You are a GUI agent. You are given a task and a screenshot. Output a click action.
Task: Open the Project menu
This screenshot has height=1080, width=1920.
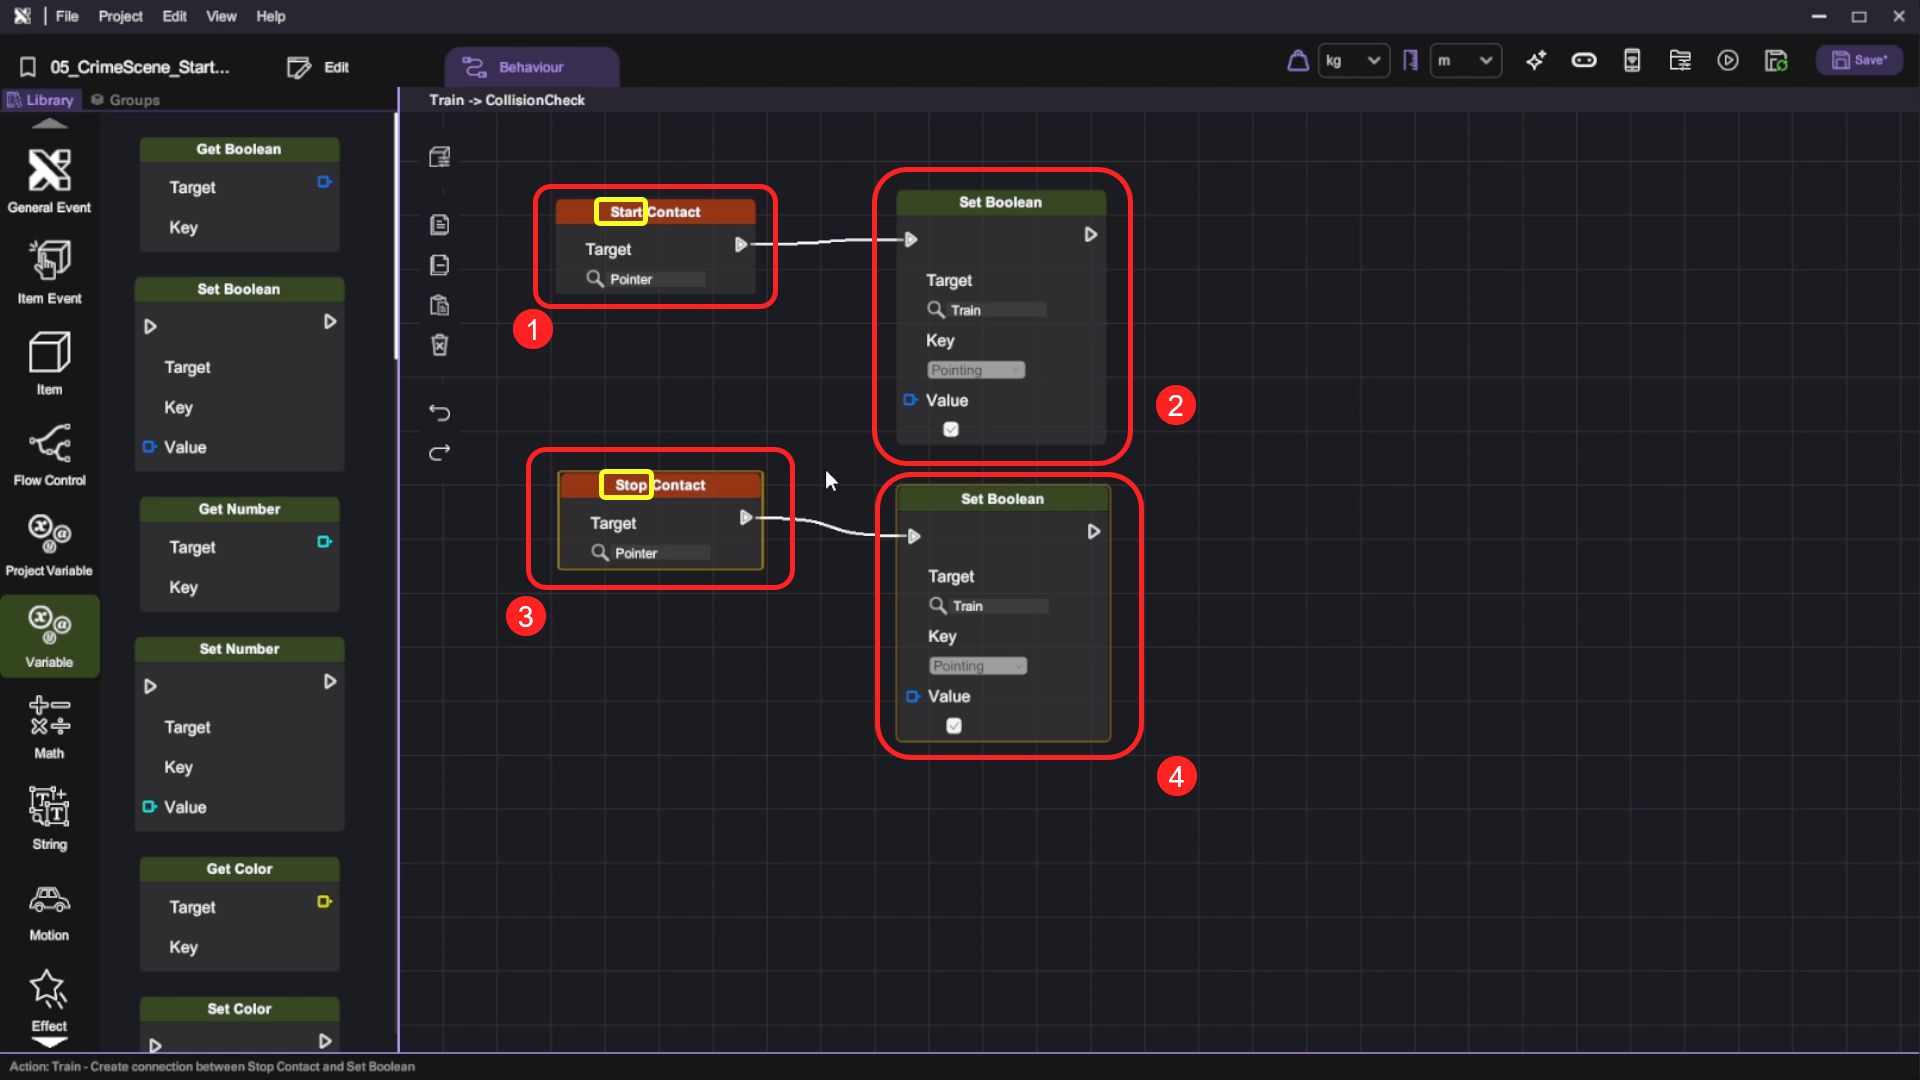click(120, 16)
